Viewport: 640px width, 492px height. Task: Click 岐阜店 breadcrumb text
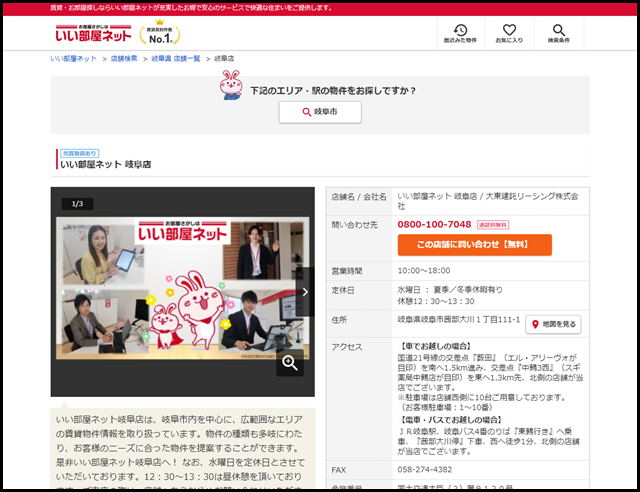[224, 59]
